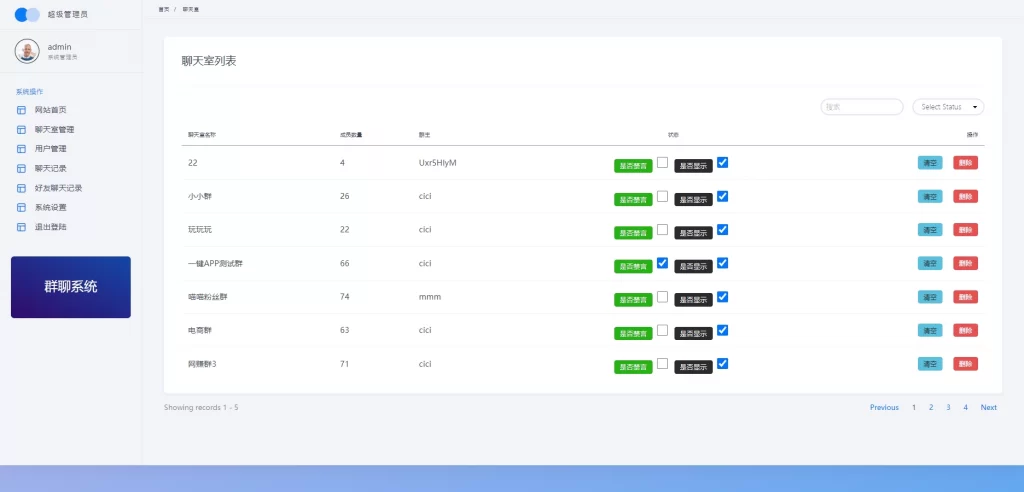Viewport: 1024px width, 492px height.
Task: Open 好友聊天记录 in the sidebar menu
Action: 58,188
